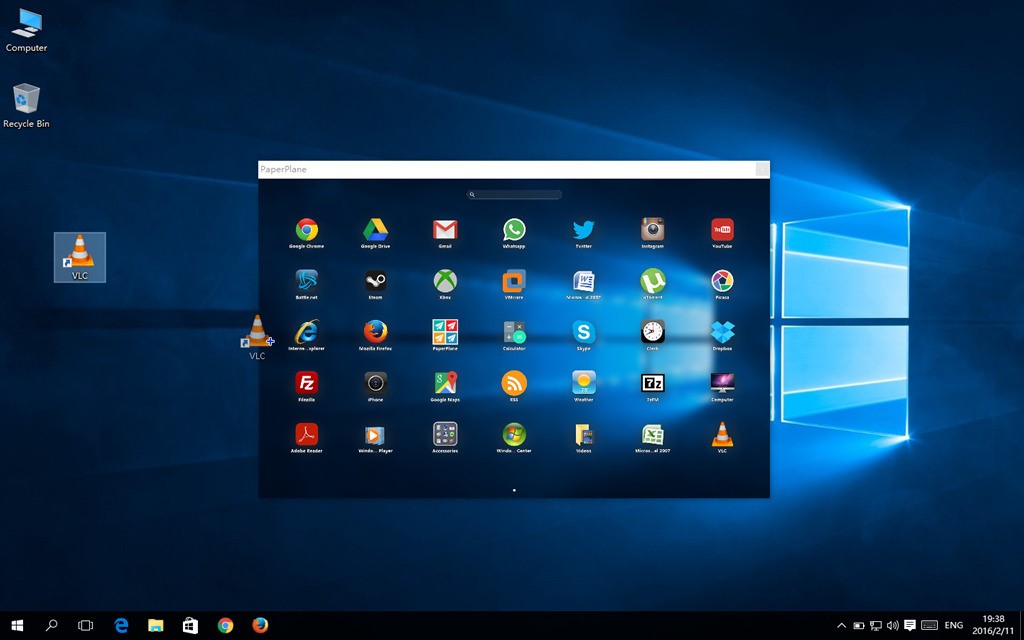Open Steam in the launcher grid
This screenshot has height=640, width=1024.
pyautogui.click(x=376, y=281)
